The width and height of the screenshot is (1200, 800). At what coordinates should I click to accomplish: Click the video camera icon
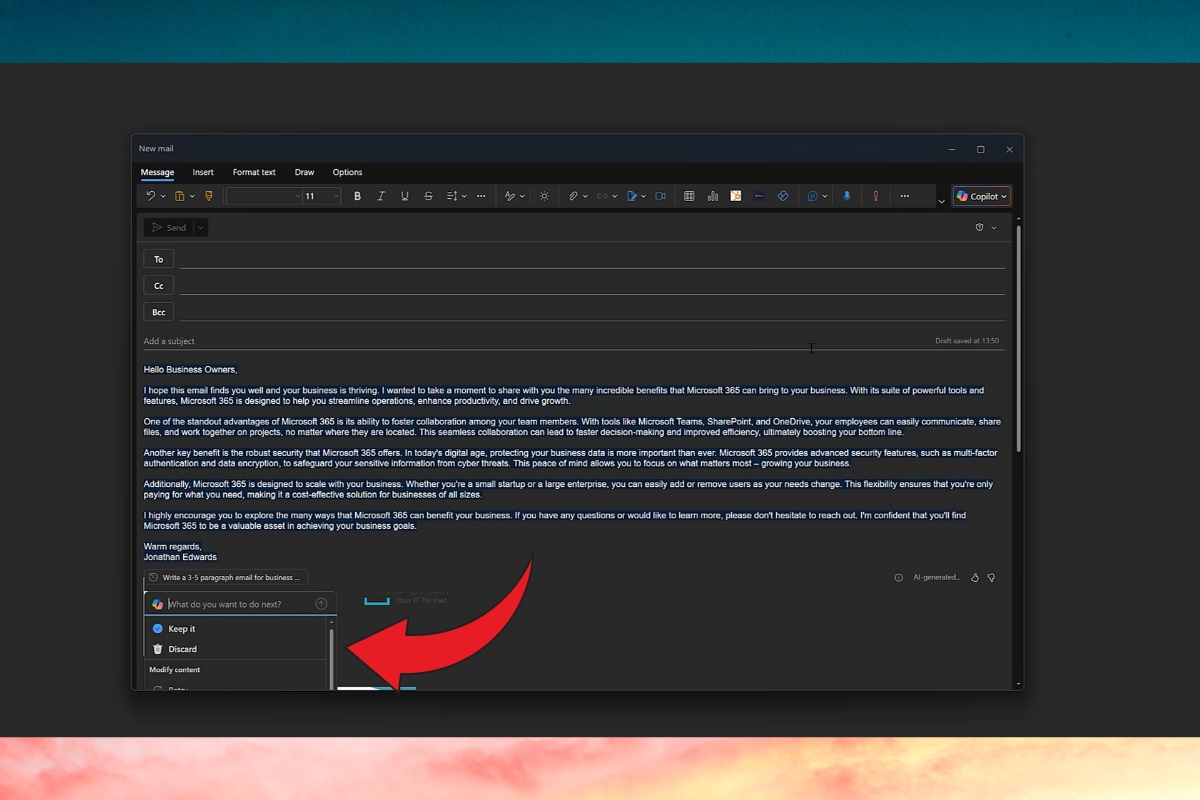tap(661, 196)
